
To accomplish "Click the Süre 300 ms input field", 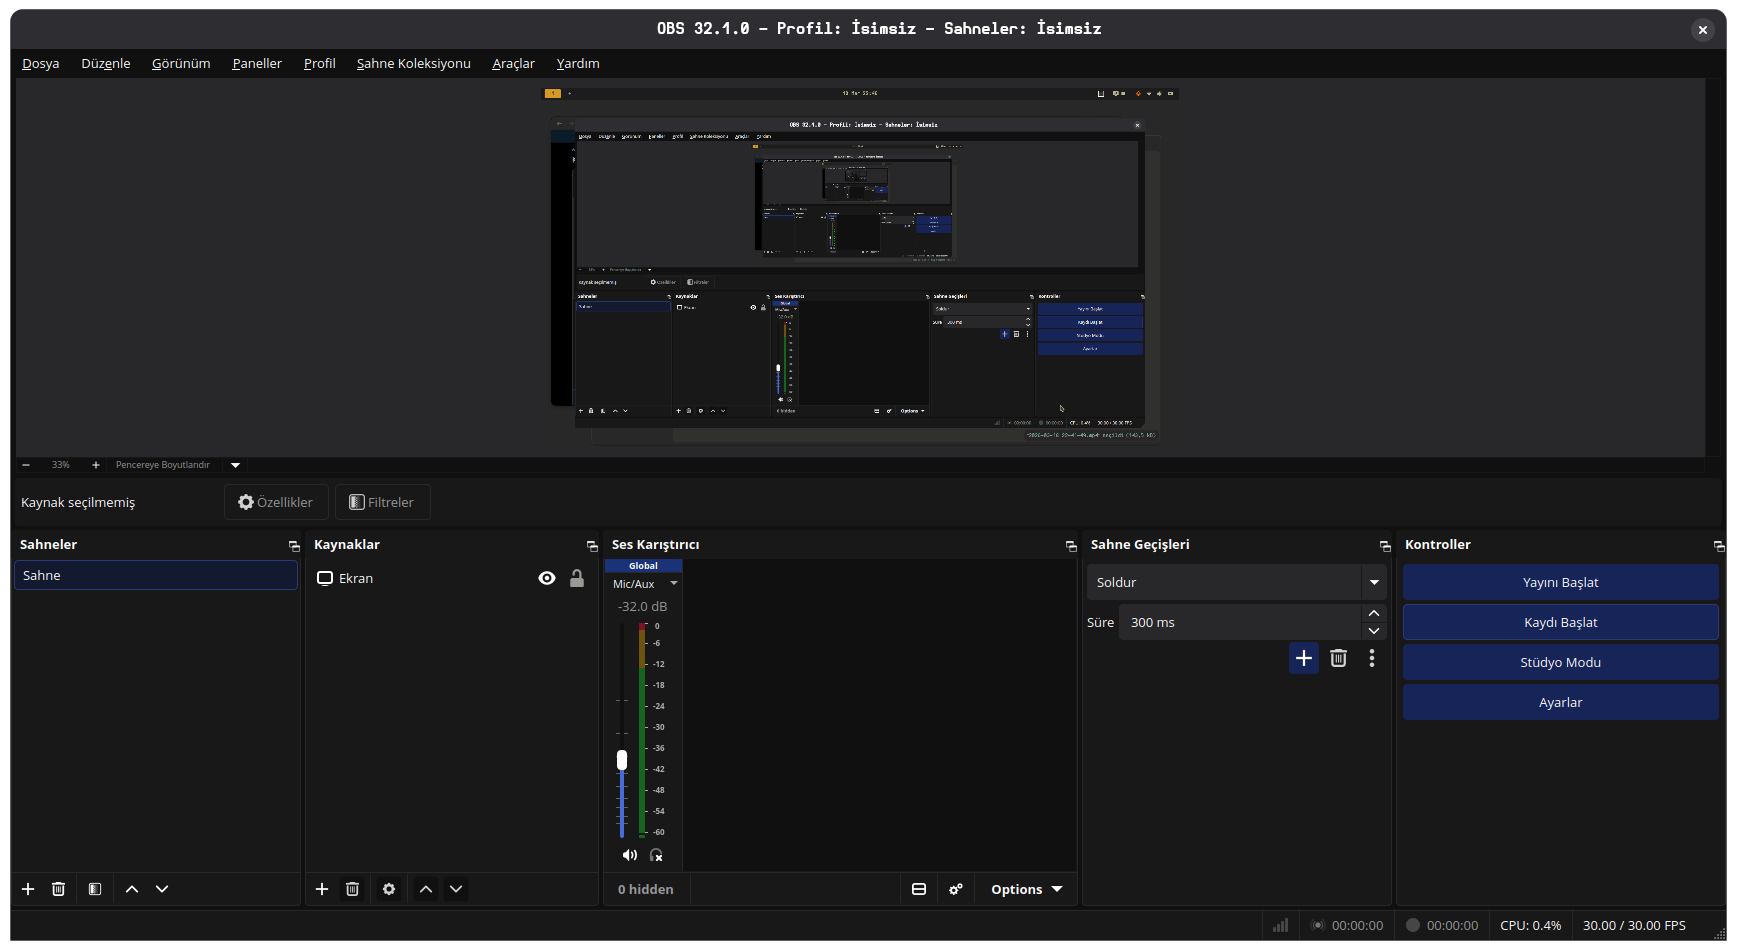I will pos(1240,622).
